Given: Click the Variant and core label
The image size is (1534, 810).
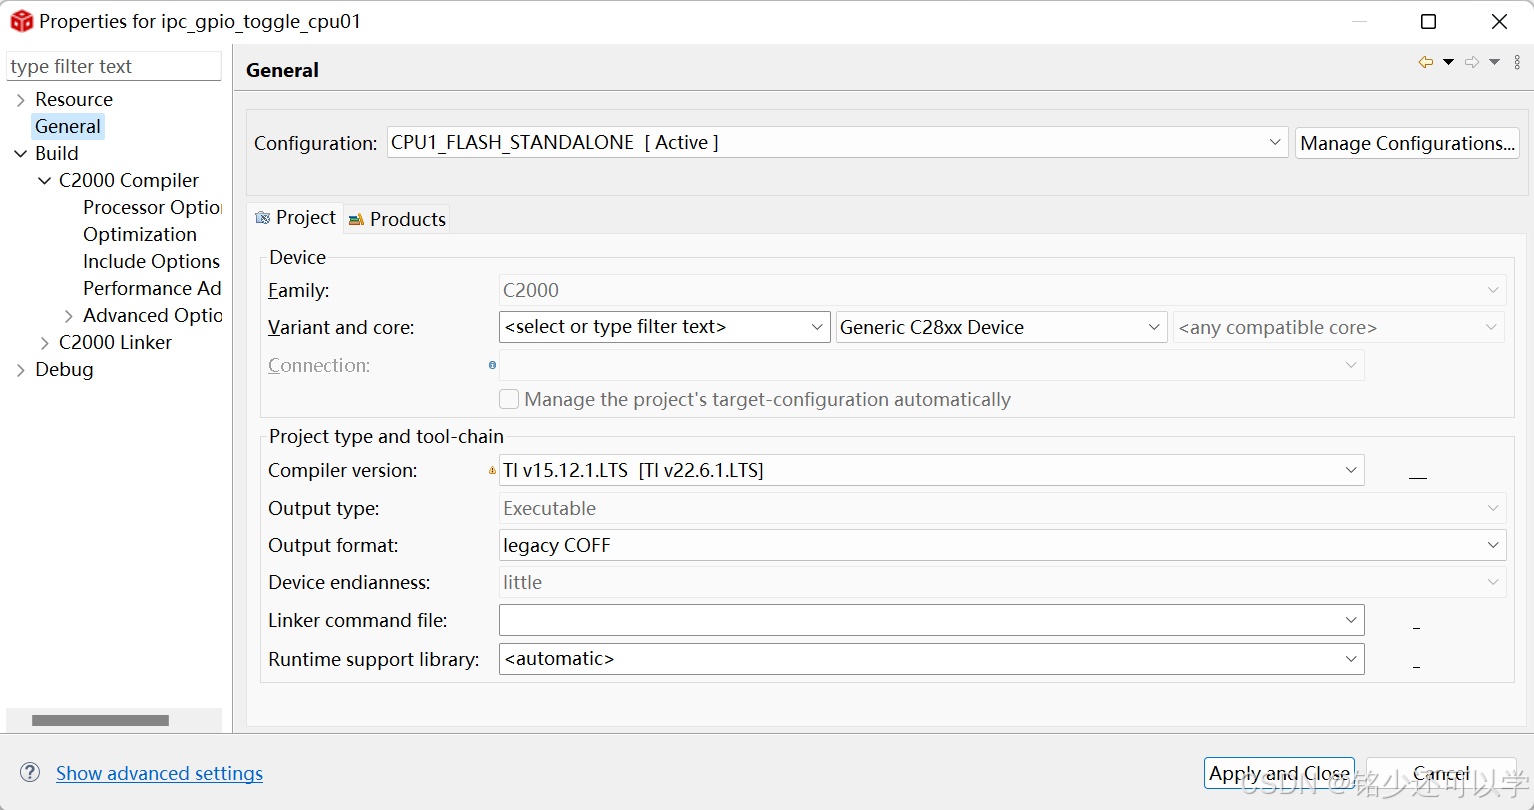Looking at the screenshot, I should 341,327.
